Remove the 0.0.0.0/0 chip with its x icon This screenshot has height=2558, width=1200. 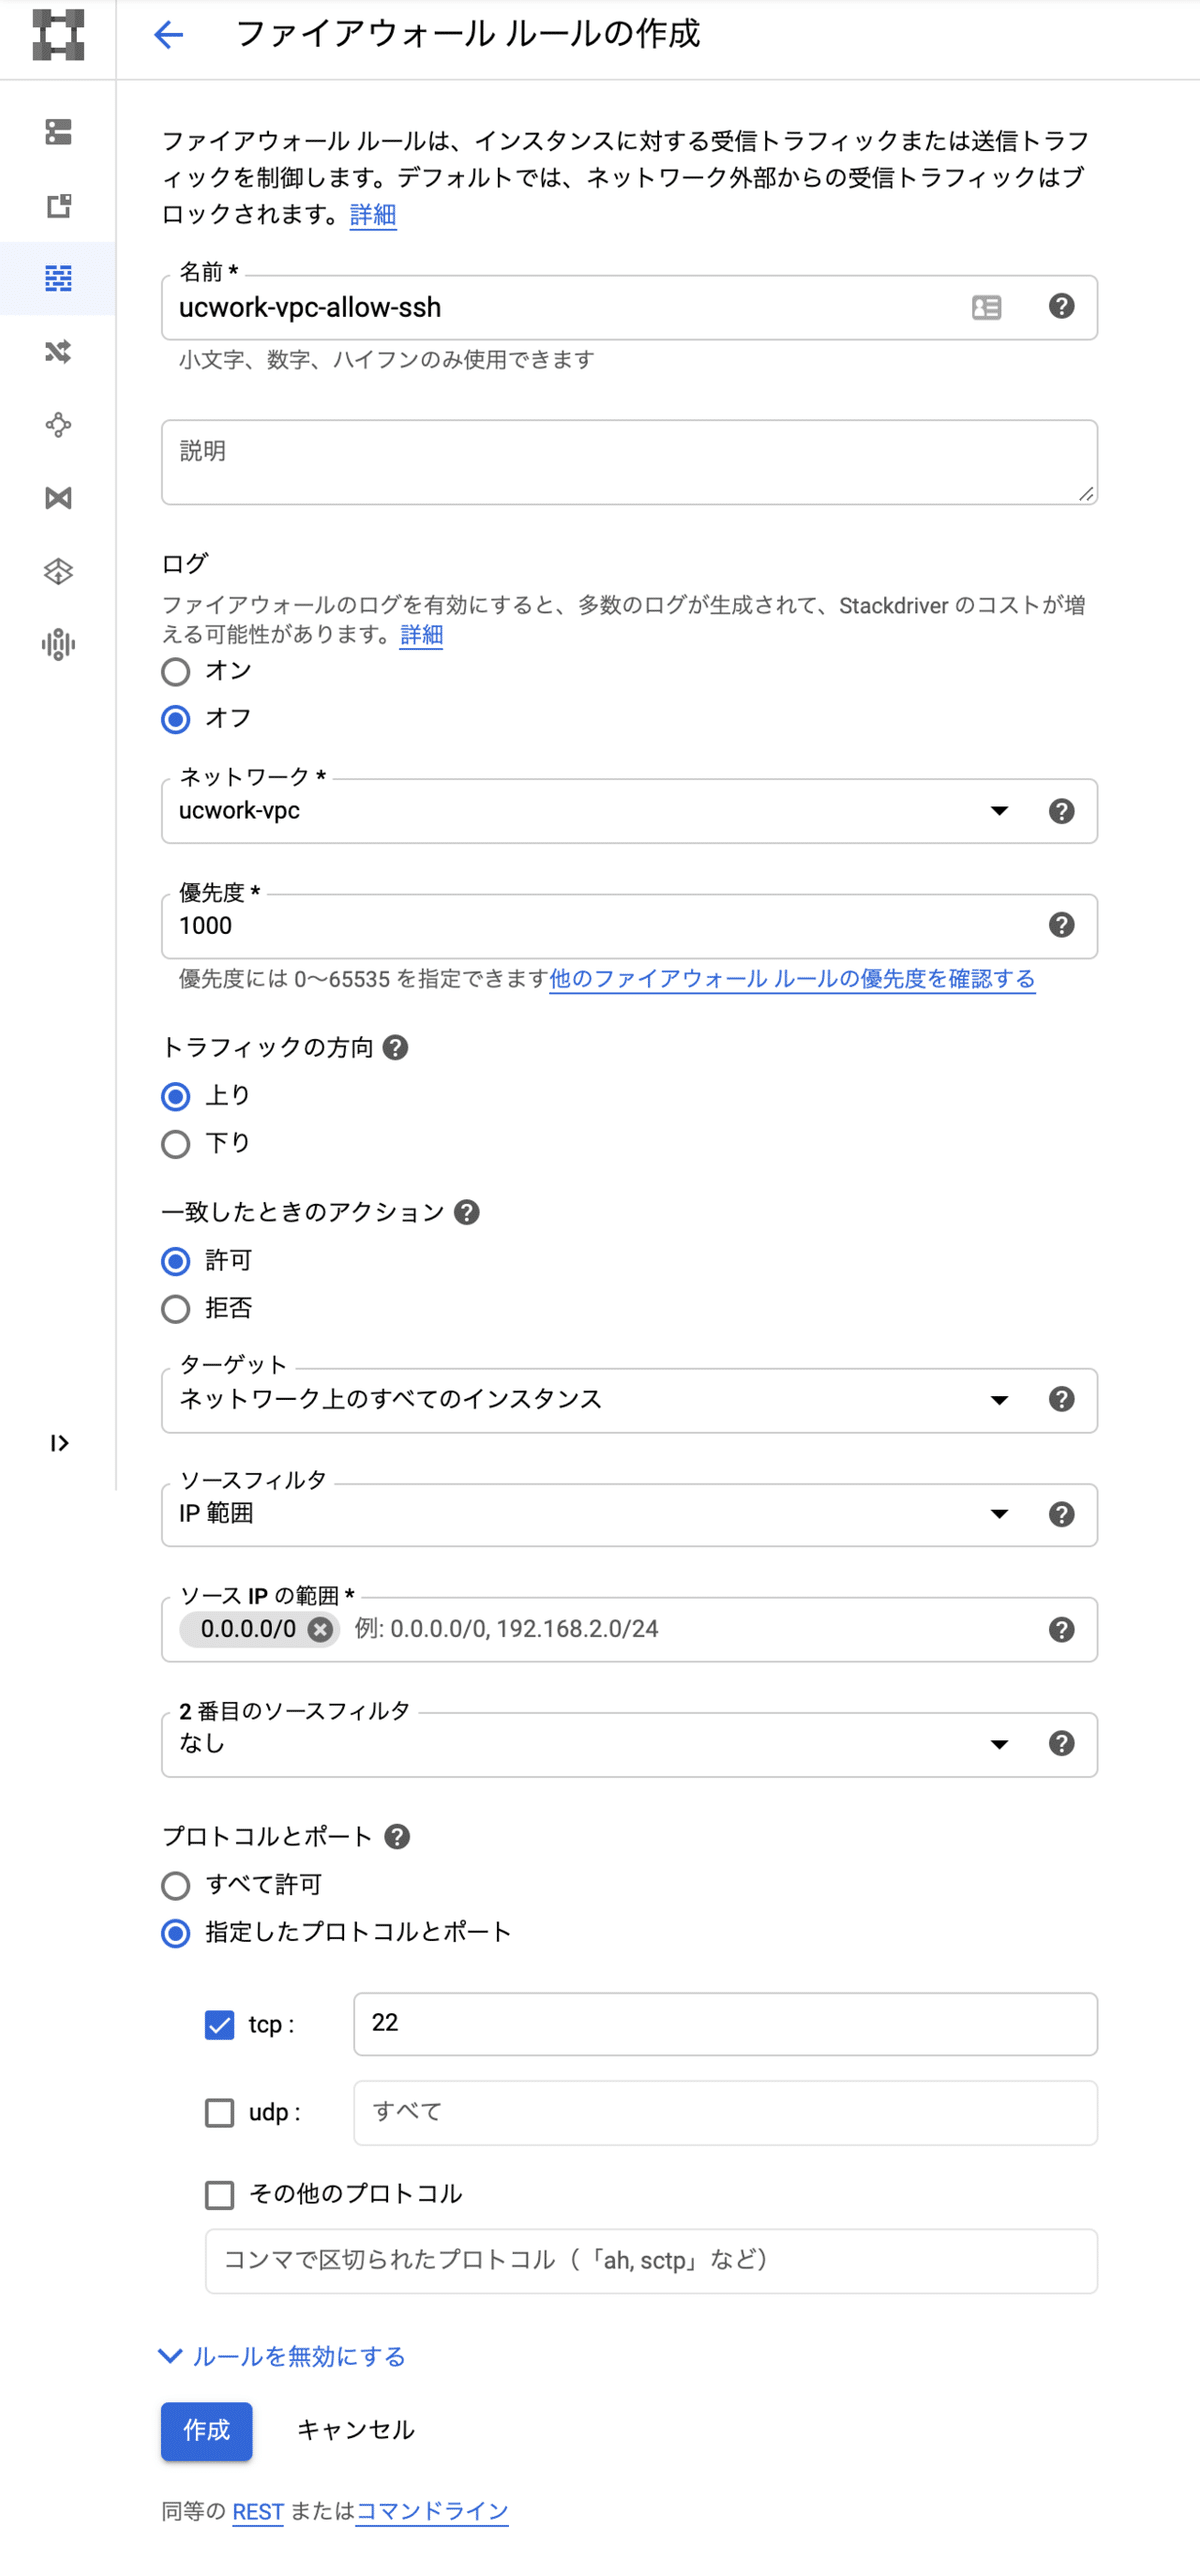click(x=320, y=1630)
